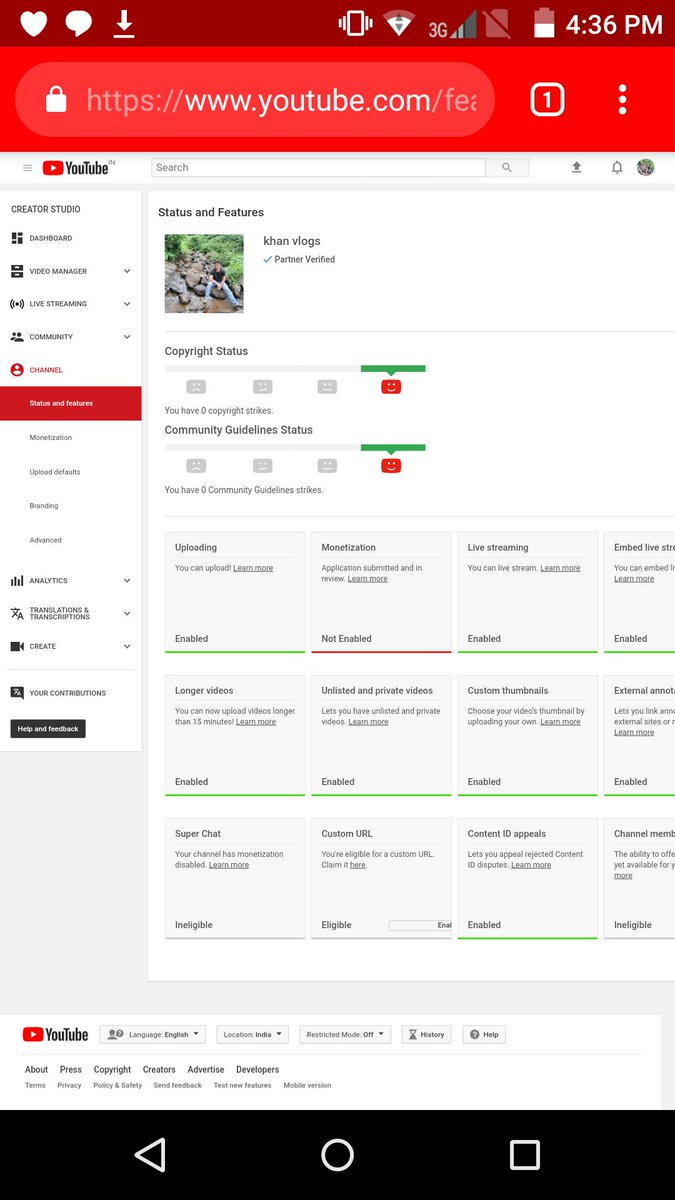The width and height of the screenshot is (675, 1200).
Task: Click Learn more in Content ID appeals
Action: (531, 865)
